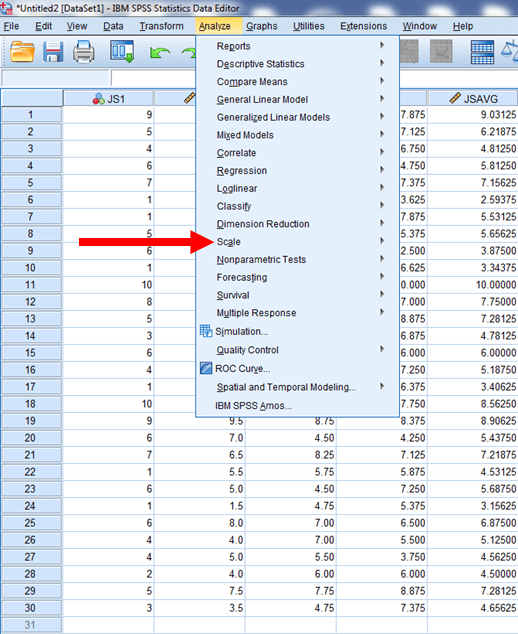Click the JS1 cell in row 18

click(x=108, y=404)
